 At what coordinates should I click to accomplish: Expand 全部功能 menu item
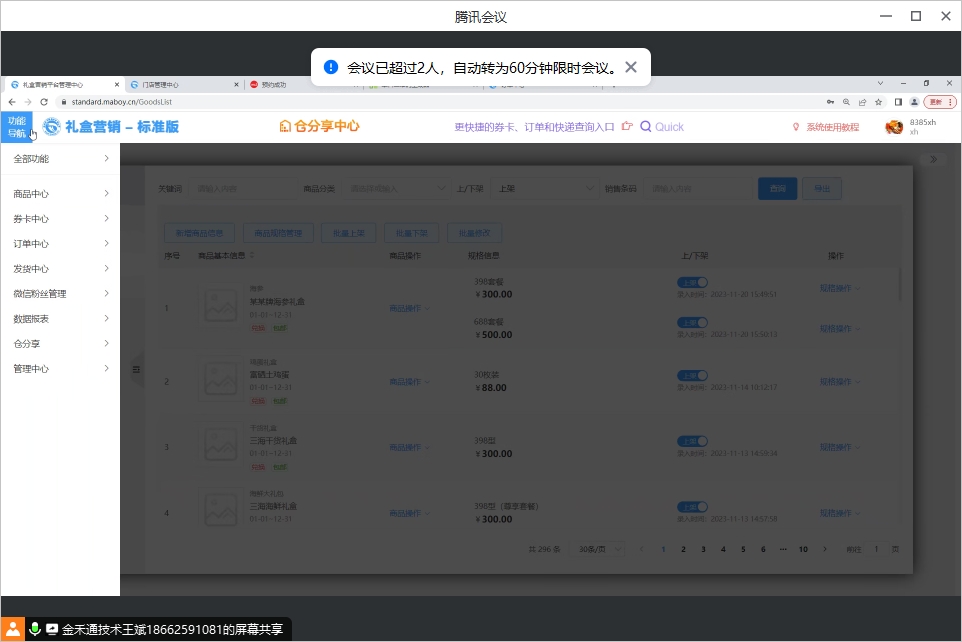tap(60, 159)
